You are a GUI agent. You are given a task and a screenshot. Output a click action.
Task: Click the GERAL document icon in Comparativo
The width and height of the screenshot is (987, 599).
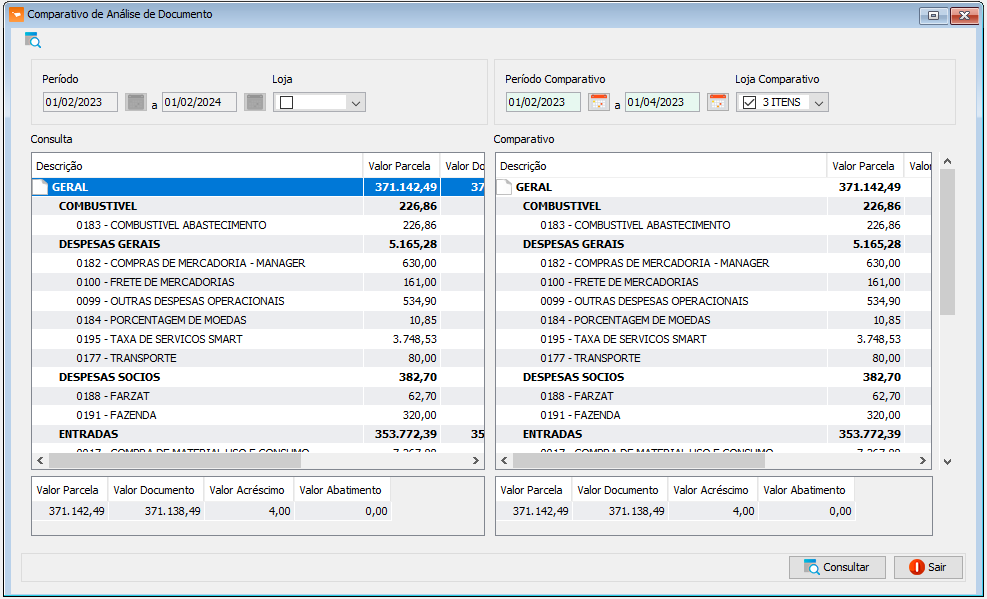[x=504, y=187]
